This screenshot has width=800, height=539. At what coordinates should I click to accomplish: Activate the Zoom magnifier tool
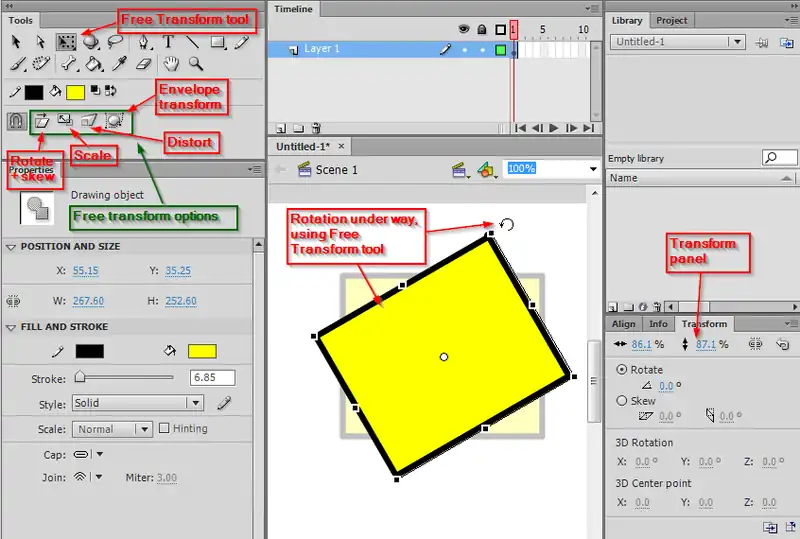pos(196,64)
